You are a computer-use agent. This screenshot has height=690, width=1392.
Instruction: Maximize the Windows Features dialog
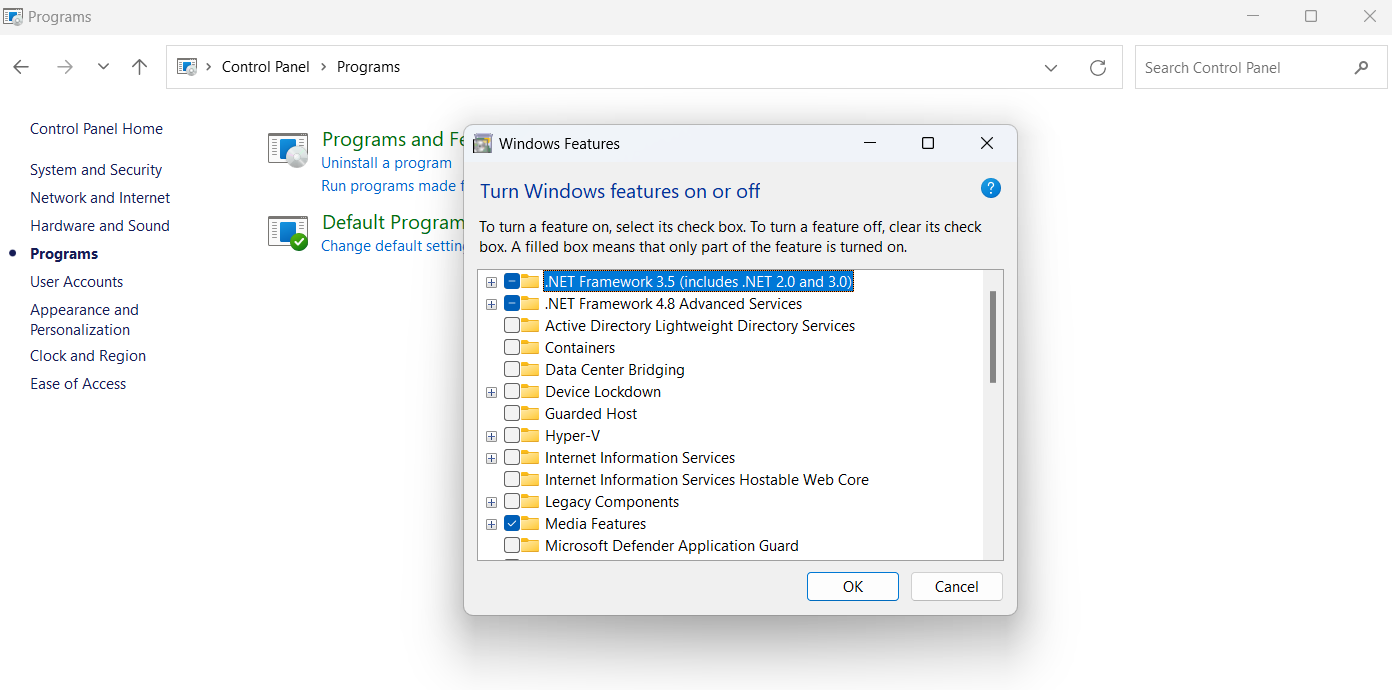[928, 143]
